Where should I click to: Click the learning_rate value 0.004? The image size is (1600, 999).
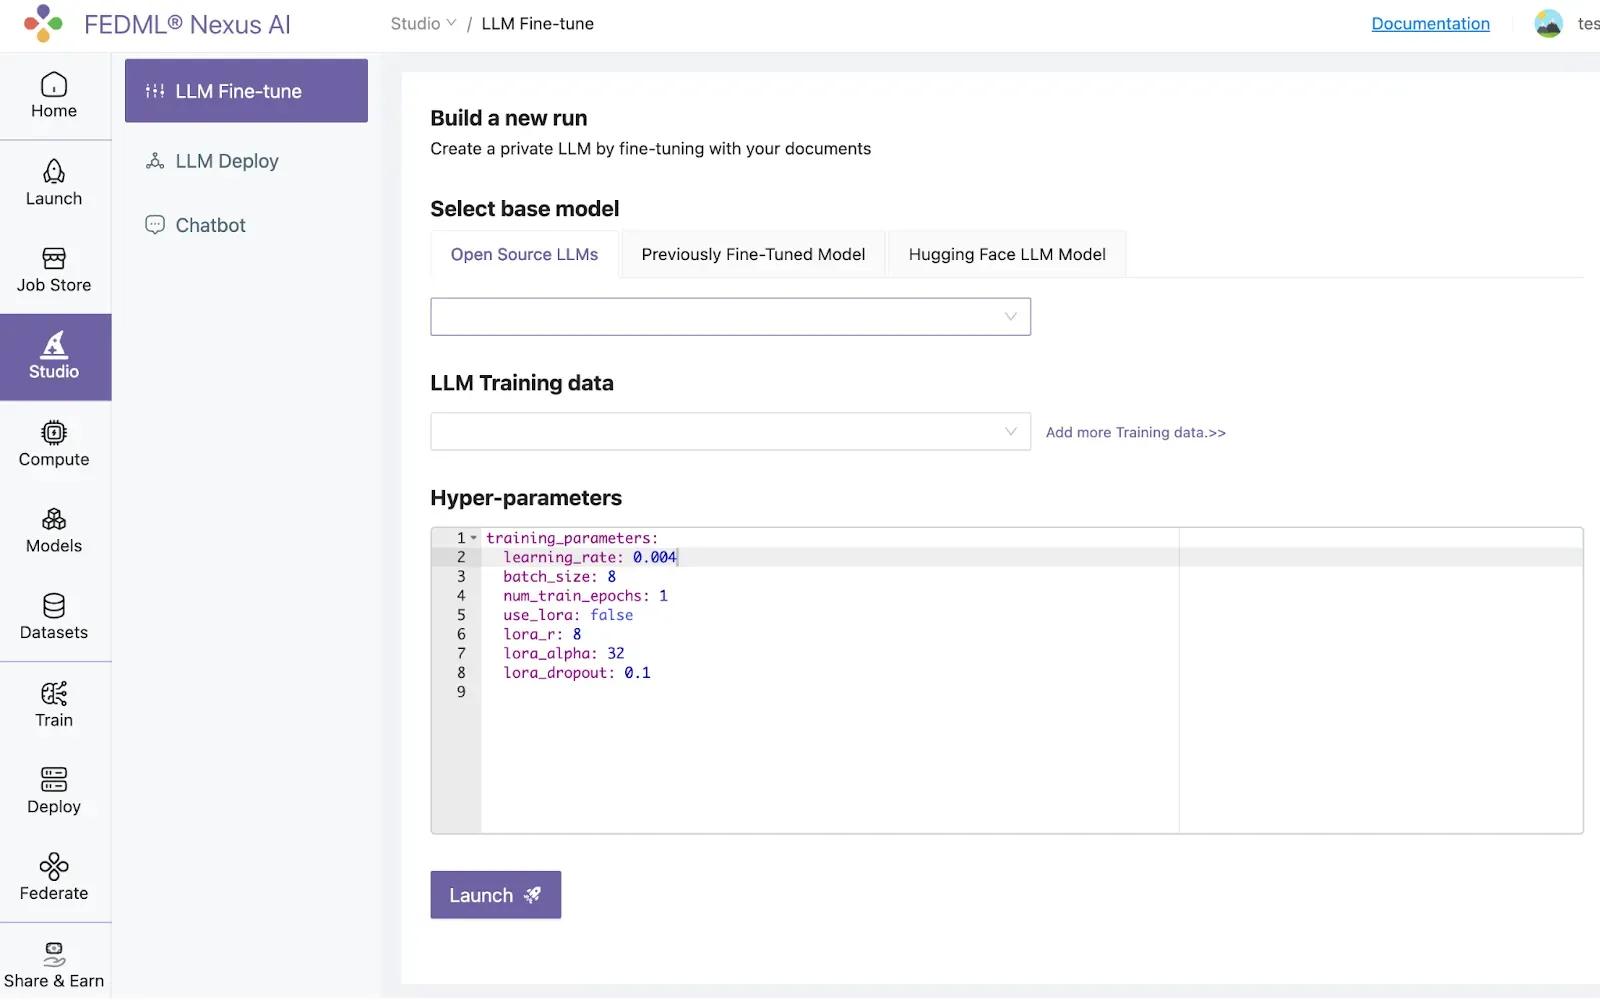pos(654,558)
